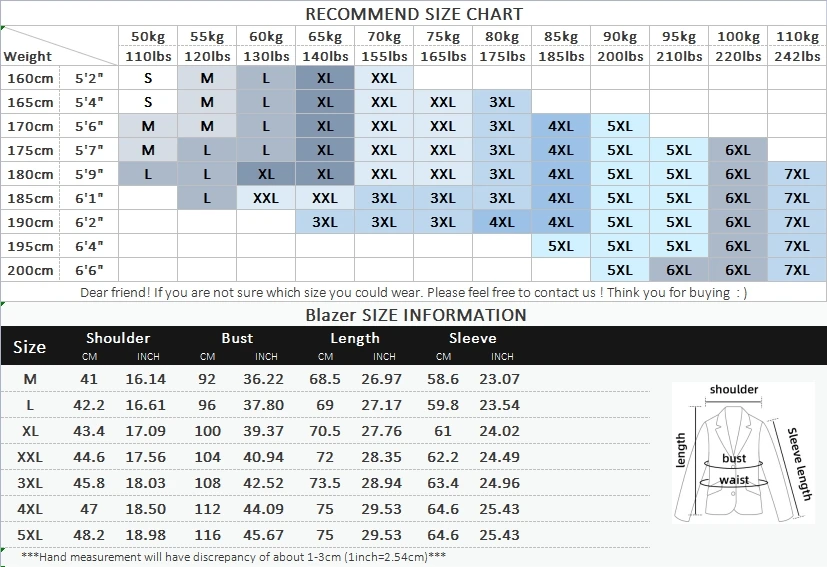Select the Sleeve column header
The width and height of the screenshot is (827, 567).
pyautogui.click(x=473, y=338)
